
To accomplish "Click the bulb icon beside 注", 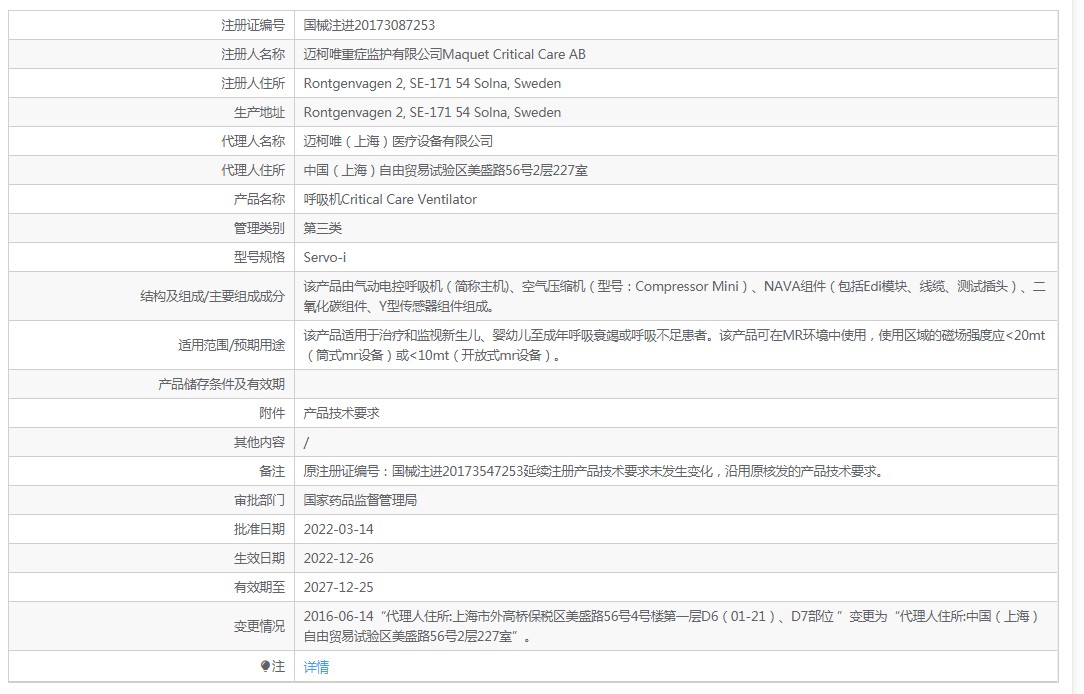I will (x=265, y=666).
